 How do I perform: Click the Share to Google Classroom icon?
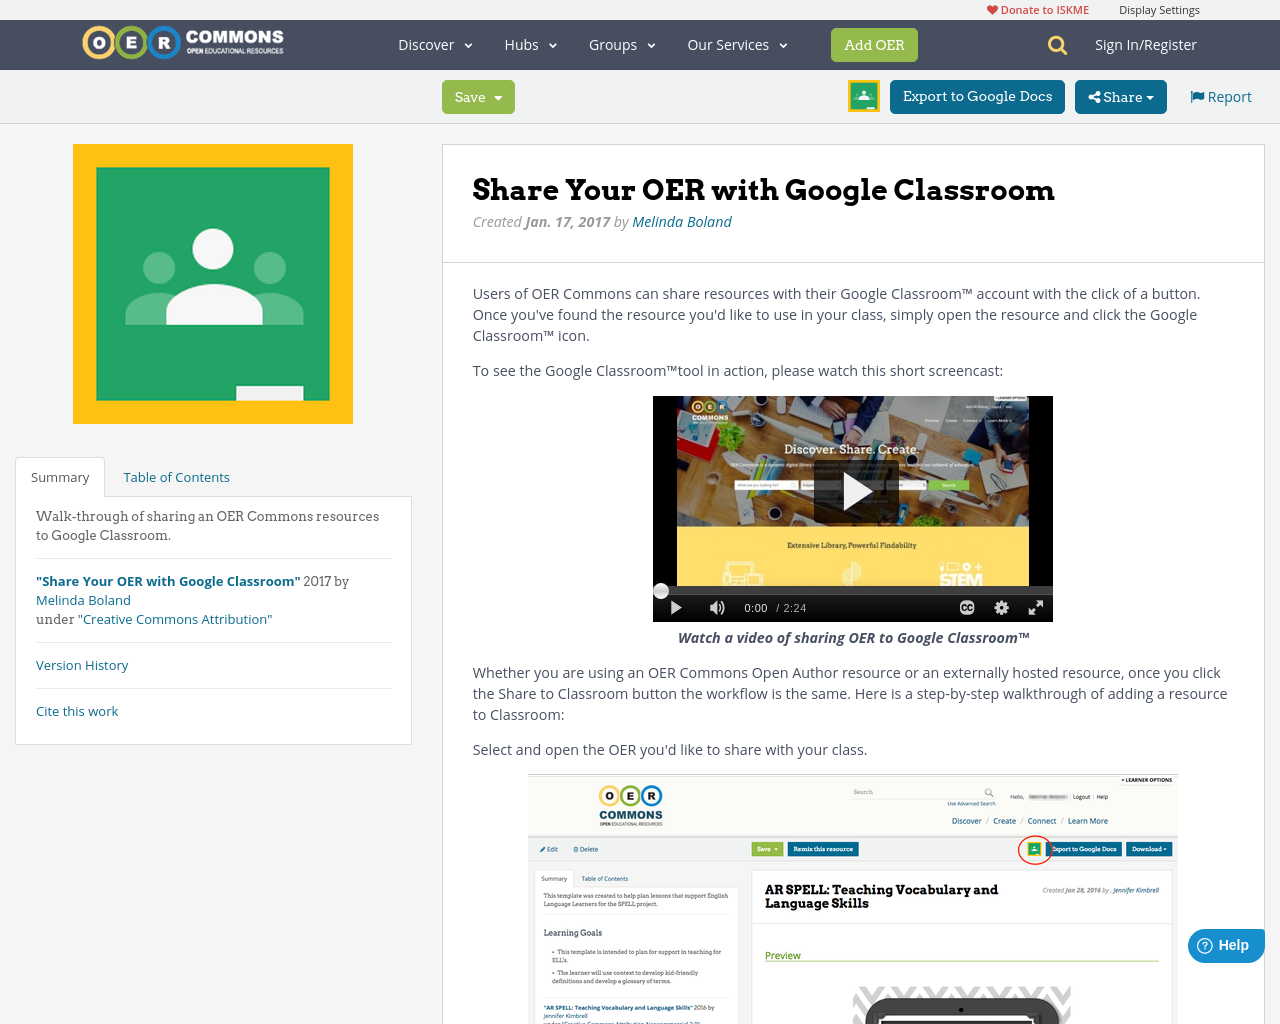pos(863,95)
